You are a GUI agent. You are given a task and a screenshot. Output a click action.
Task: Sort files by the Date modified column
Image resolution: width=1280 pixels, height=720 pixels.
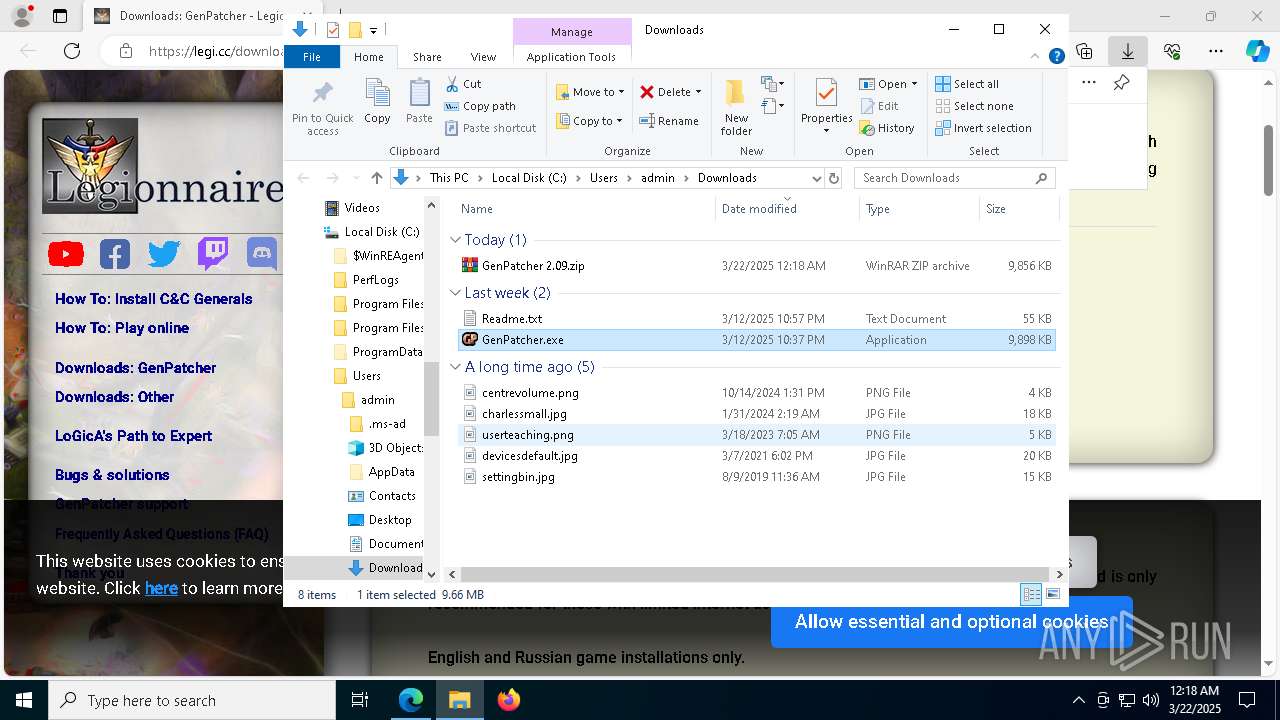pos(759,209)
